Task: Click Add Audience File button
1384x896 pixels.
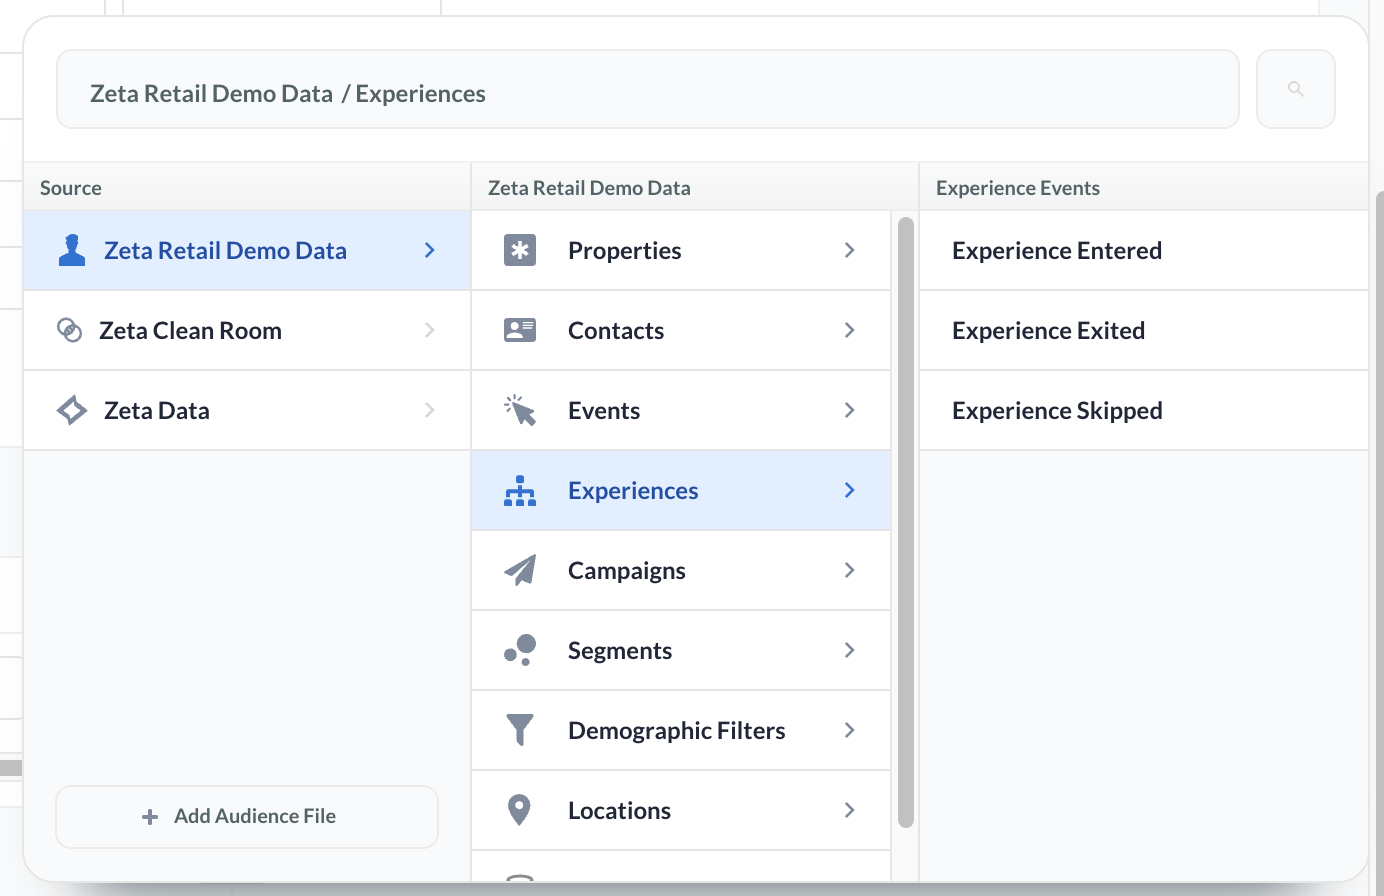Action: [247, 817]
